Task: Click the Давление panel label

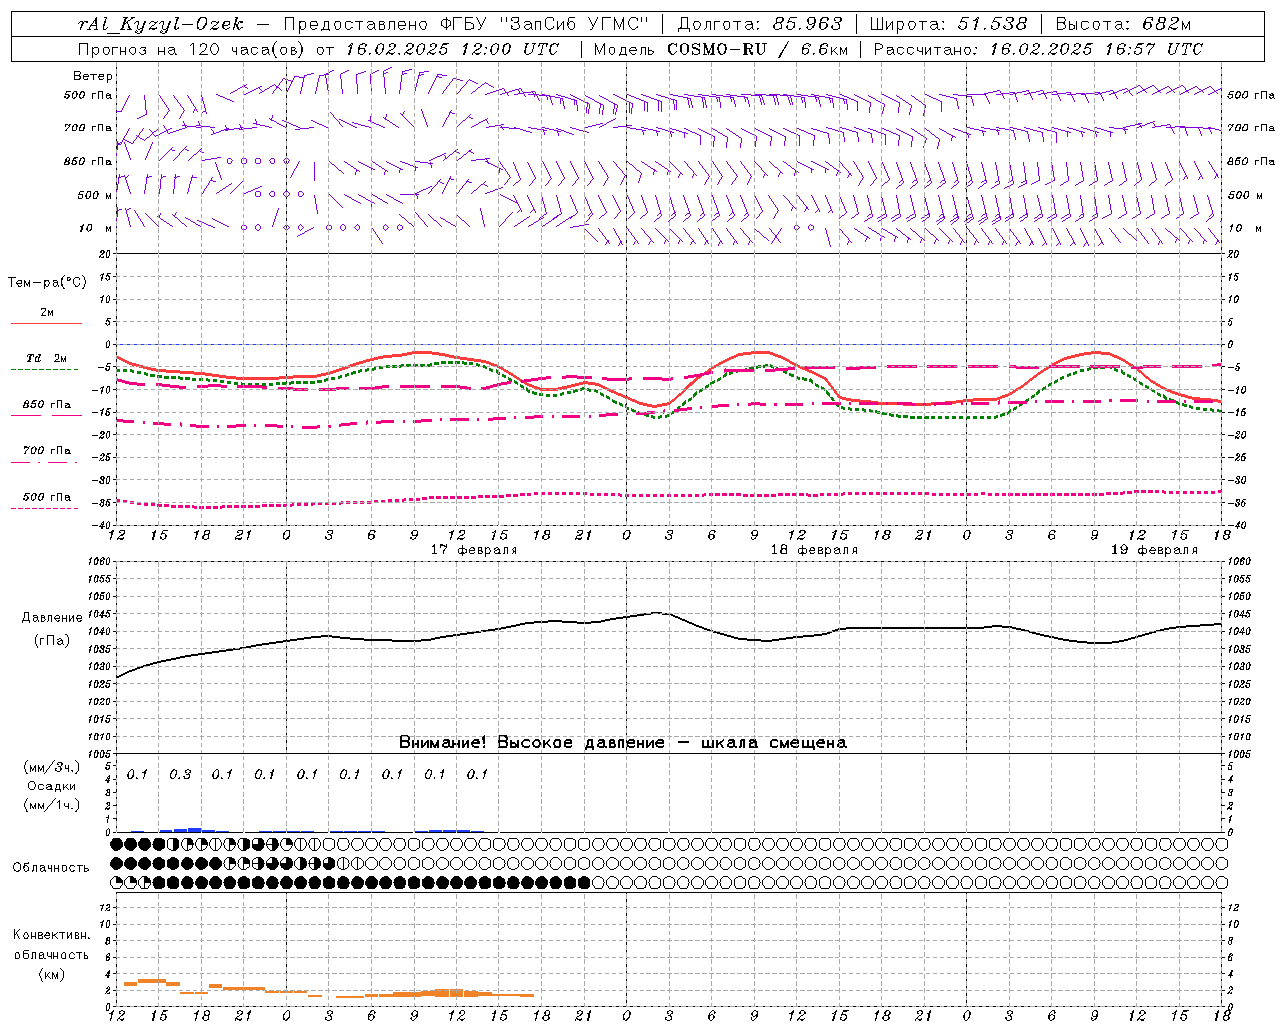Action: (52, 618)
